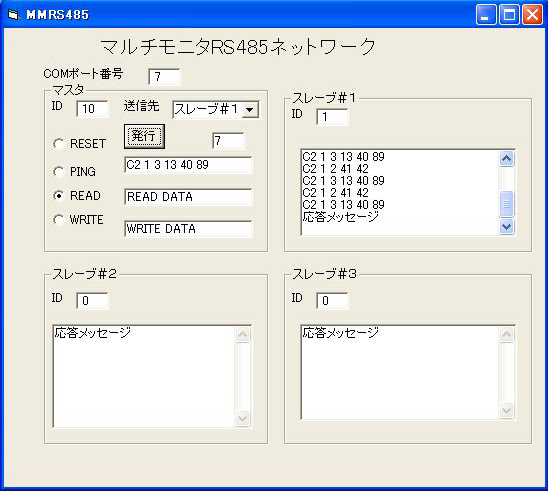Image resolution: width=548 pixels, height=492 pixels.
Task: Select the PING radio option
Action: point(58,172)
